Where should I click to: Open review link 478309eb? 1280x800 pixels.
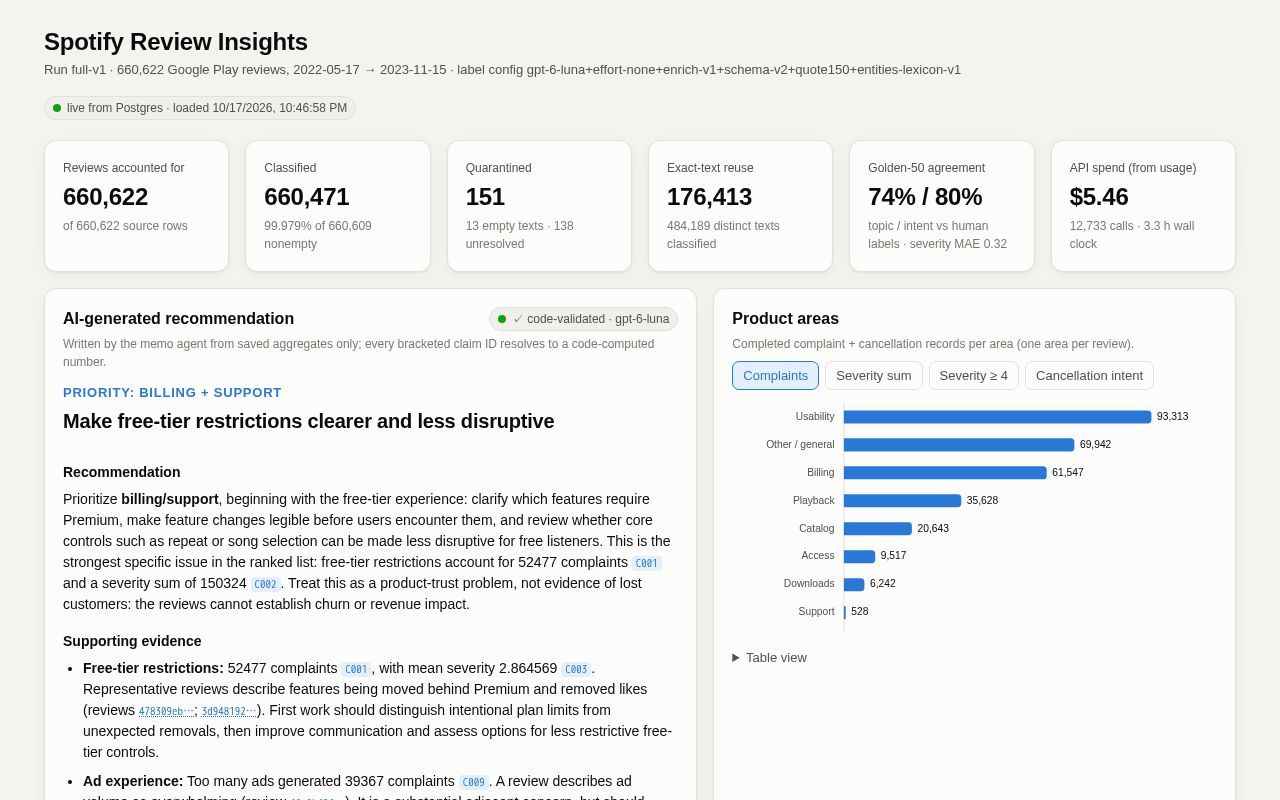coord(166,711)
